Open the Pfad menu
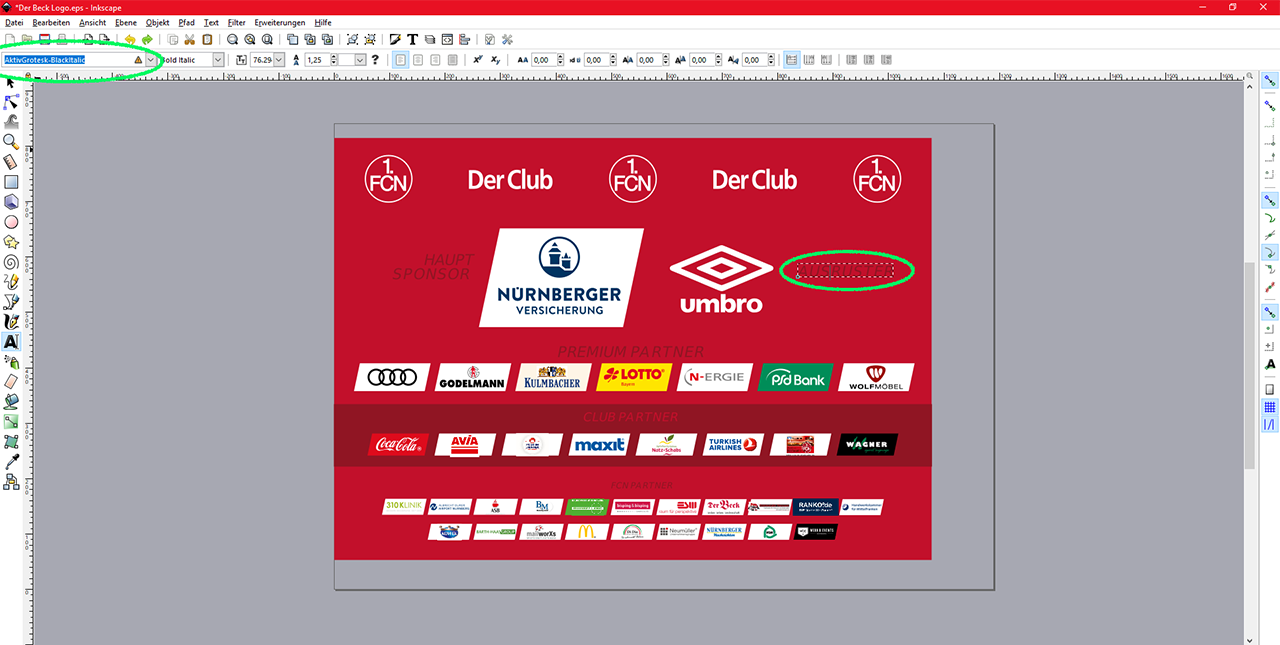Viewport: 1280px width, 645px height. point(187,22)
